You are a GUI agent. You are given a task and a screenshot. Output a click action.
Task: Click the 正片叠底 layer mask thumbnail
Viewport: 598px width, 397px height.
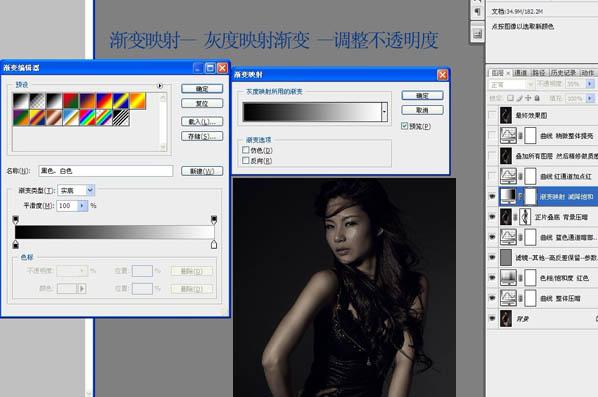[525, 217]
